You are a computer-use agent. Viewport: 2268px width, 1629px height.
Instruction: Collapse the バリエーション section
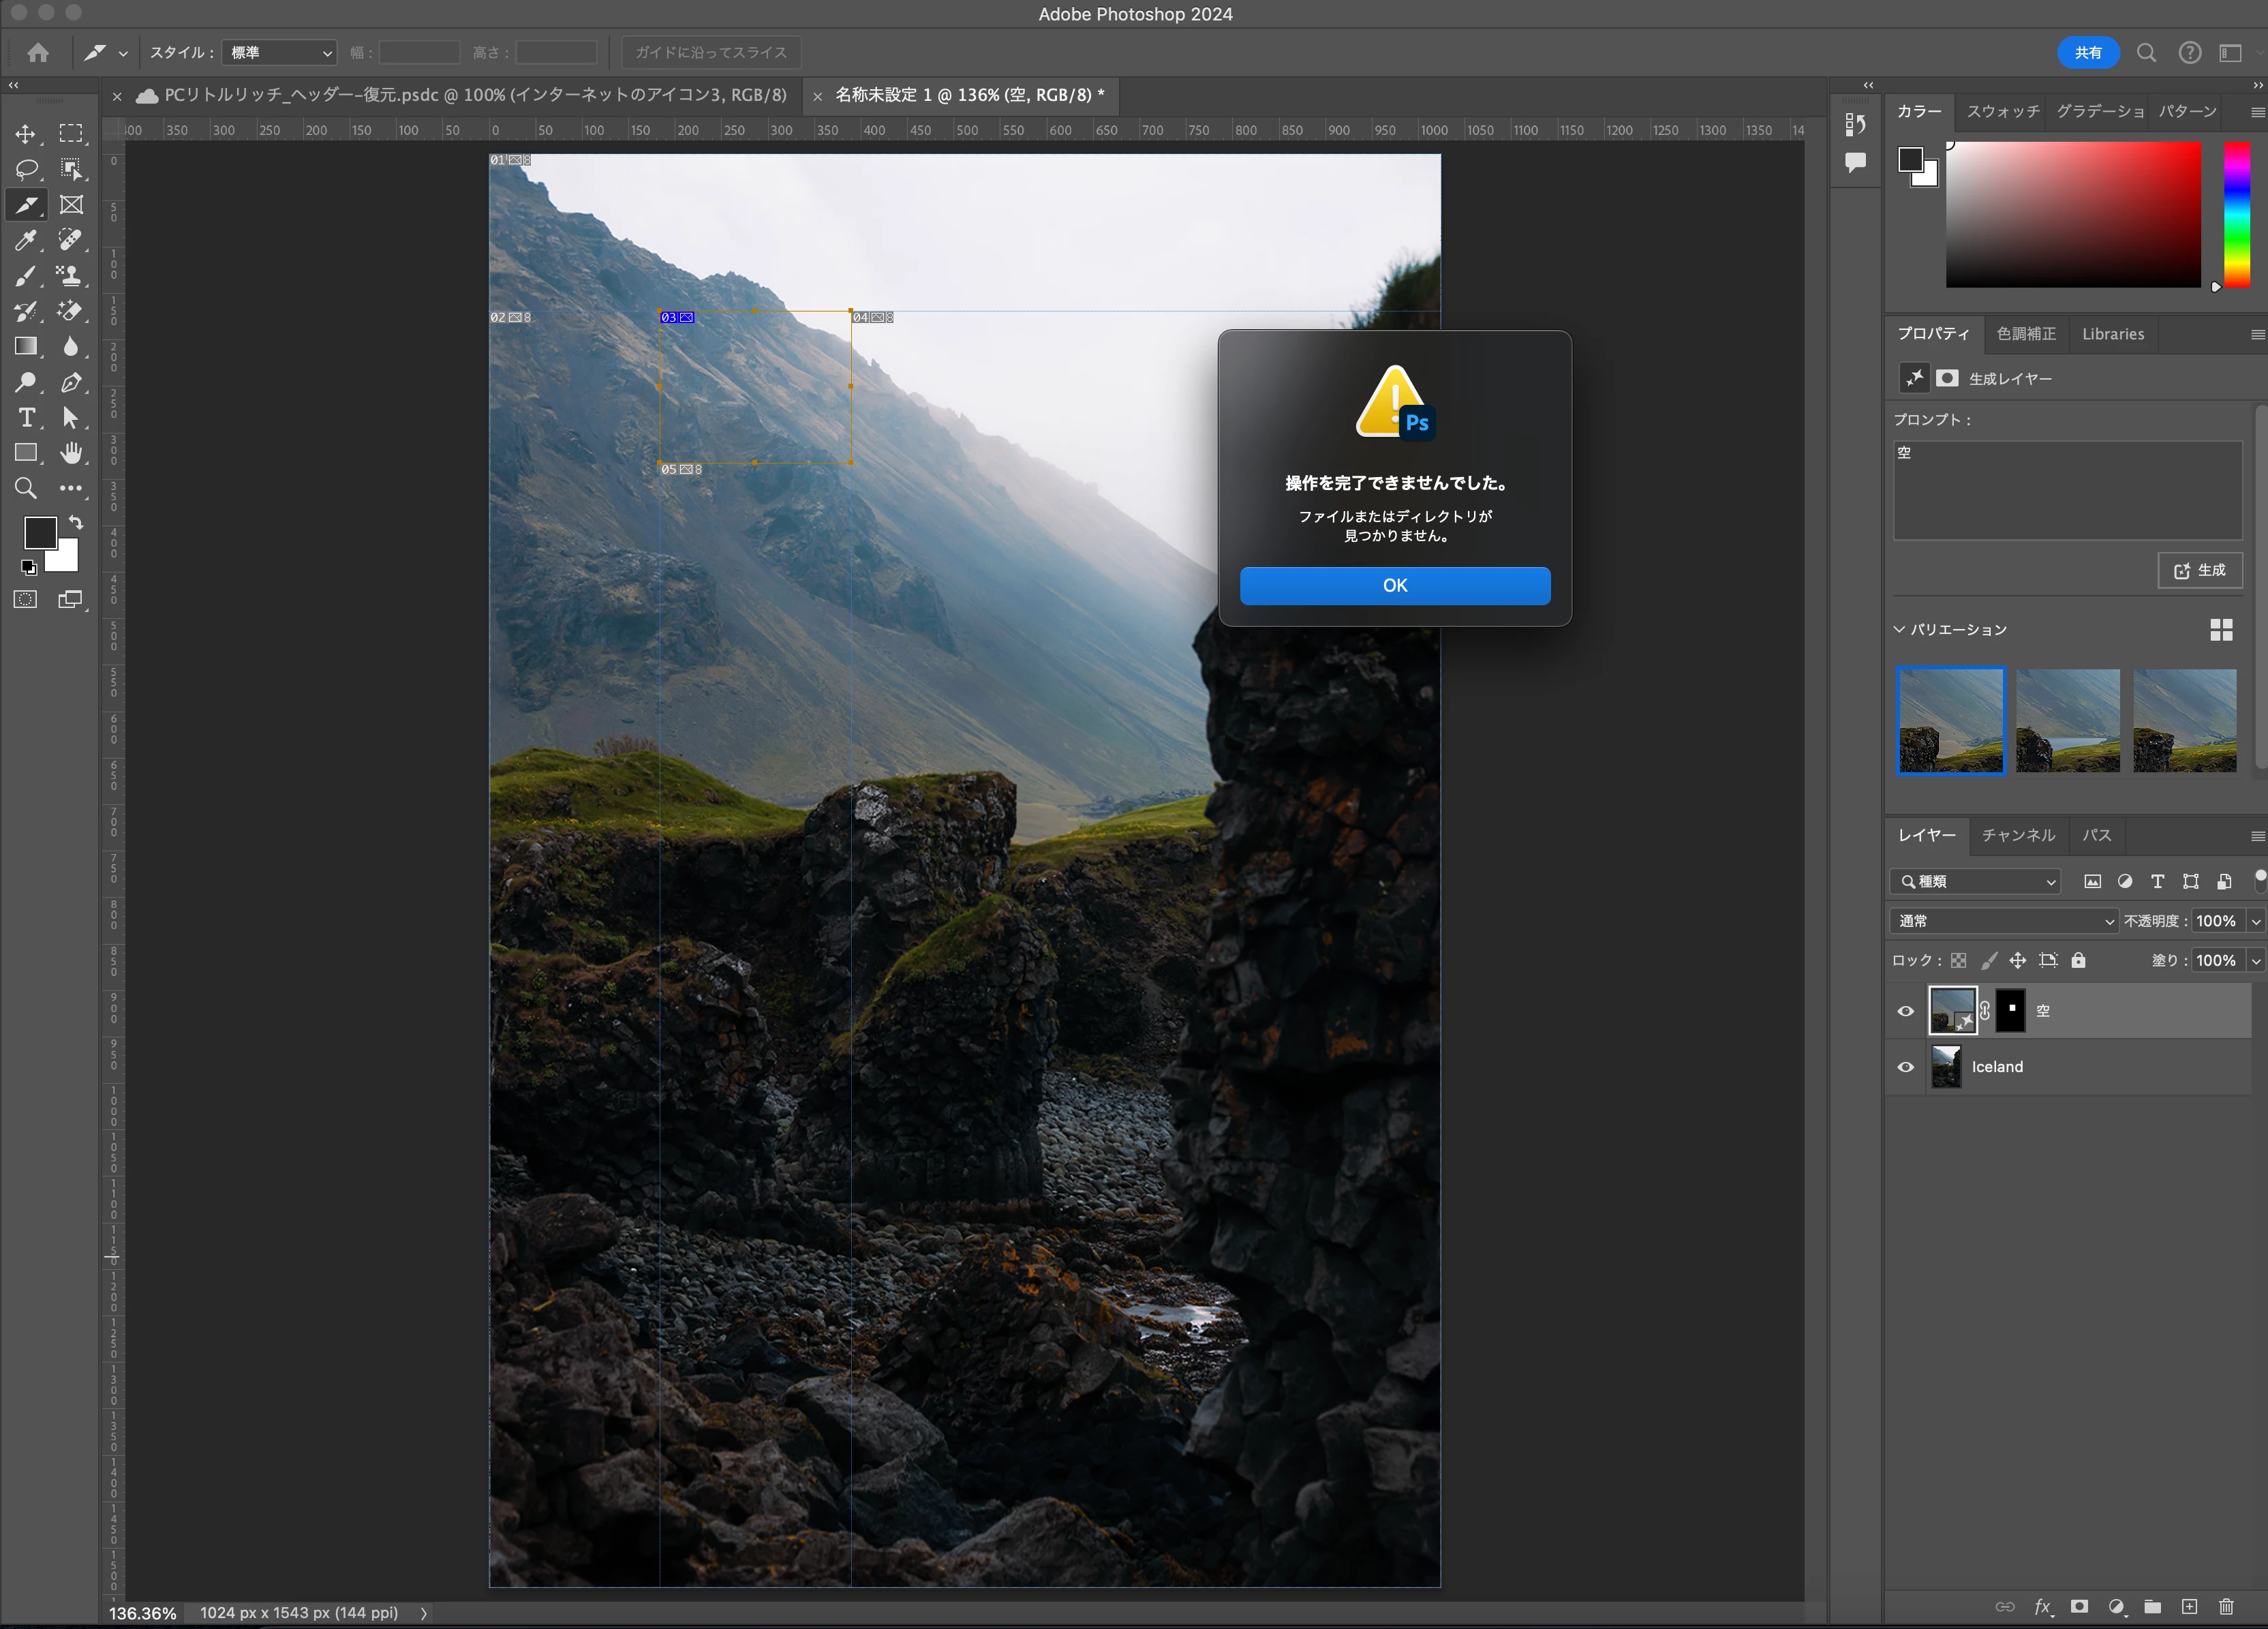(1899, 629)
